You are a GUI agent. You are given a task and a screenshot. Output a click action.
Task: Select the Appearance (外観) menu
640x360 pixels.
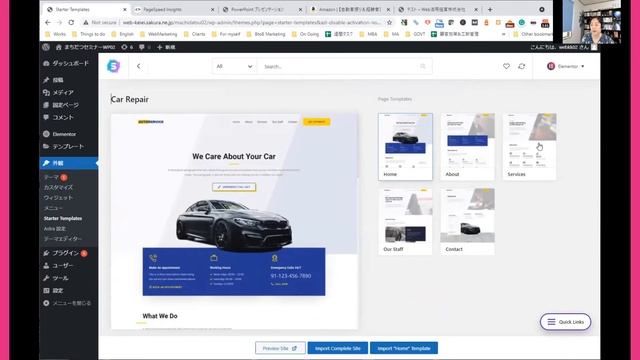click(x=69, y=163)
